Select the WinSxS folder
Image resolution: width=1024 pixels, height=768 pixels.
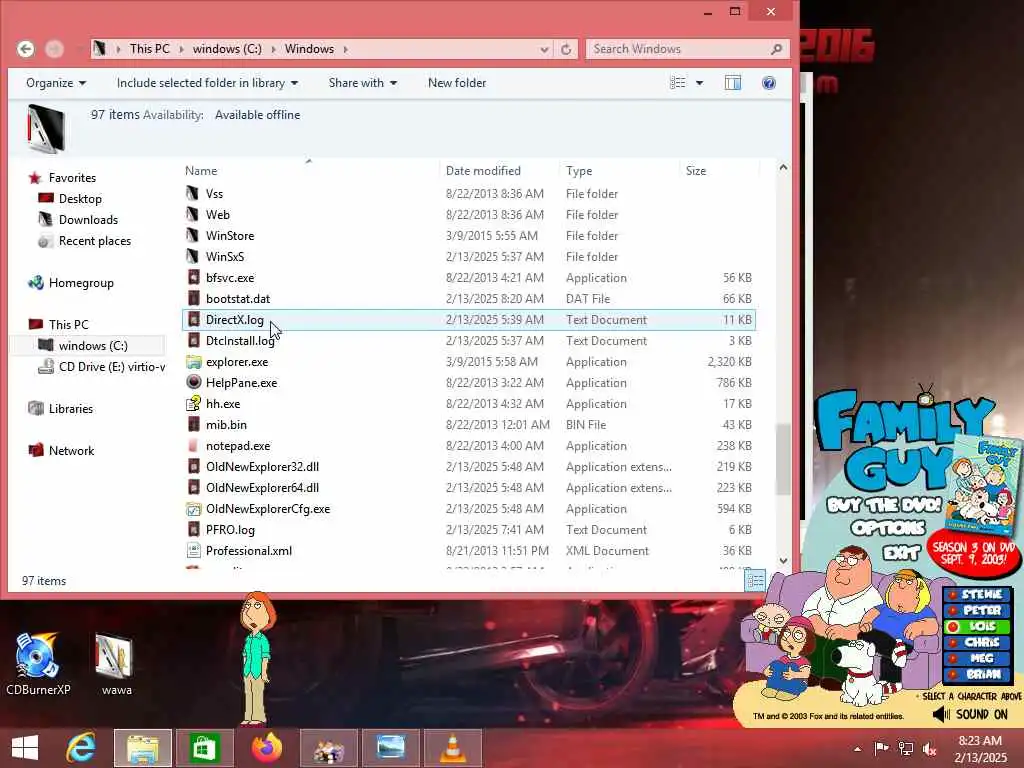tap(225, 257)
